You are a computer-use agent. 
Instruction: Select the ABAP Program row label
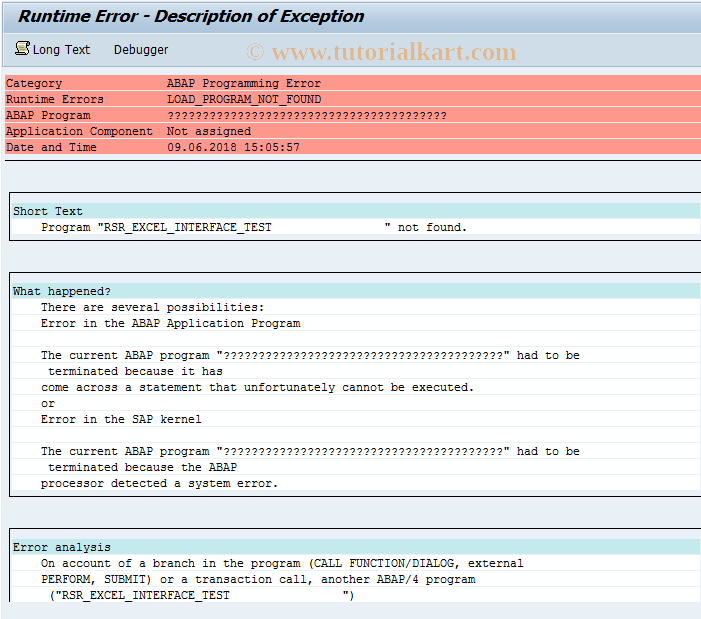(48, 115)
